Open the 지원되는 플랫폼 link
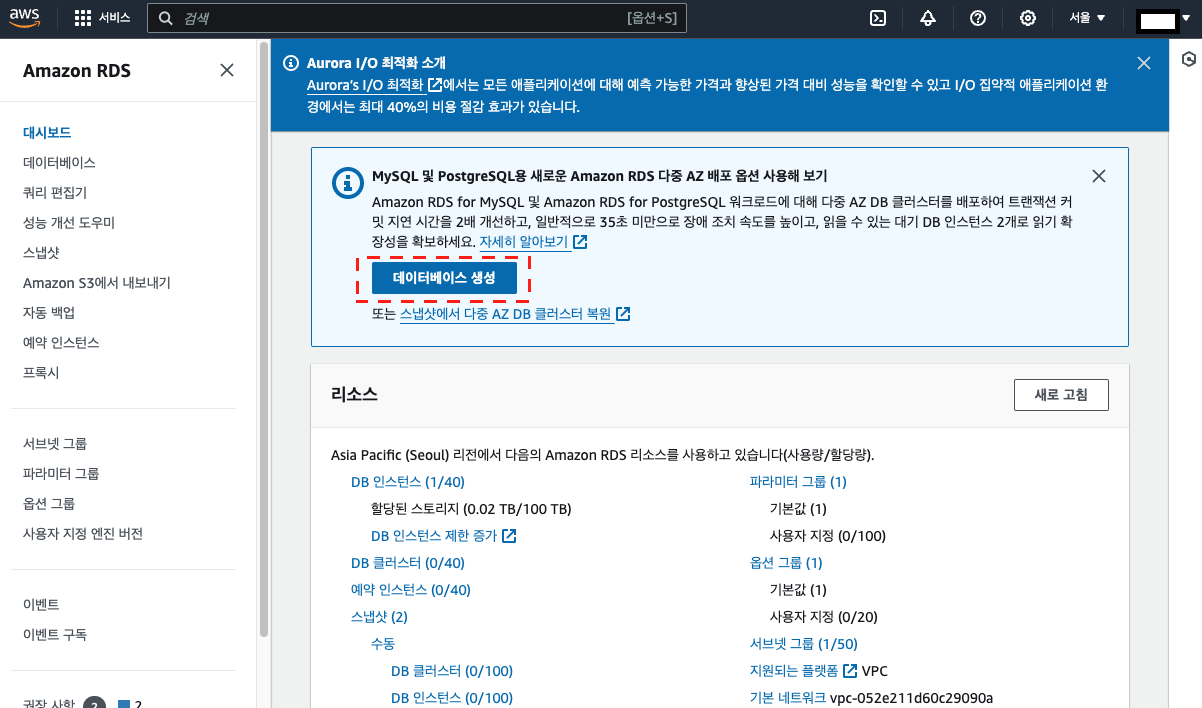This screenshot has height=708, width=1202. (x=804, y=671)
